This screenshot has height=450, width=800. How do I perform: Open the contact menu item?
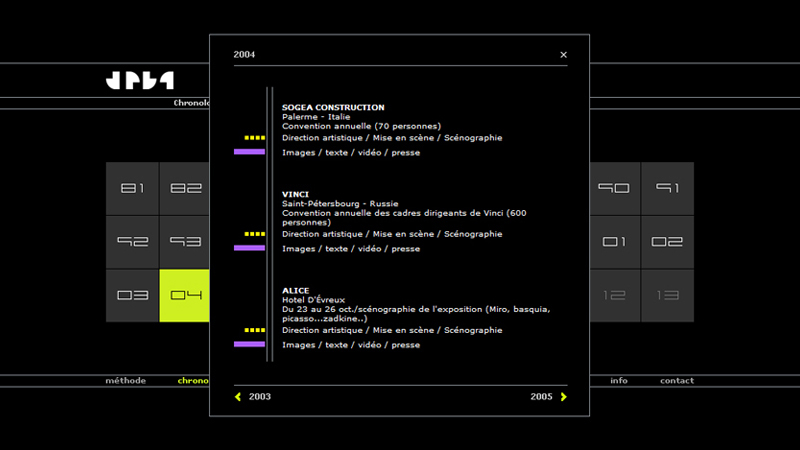676,381
